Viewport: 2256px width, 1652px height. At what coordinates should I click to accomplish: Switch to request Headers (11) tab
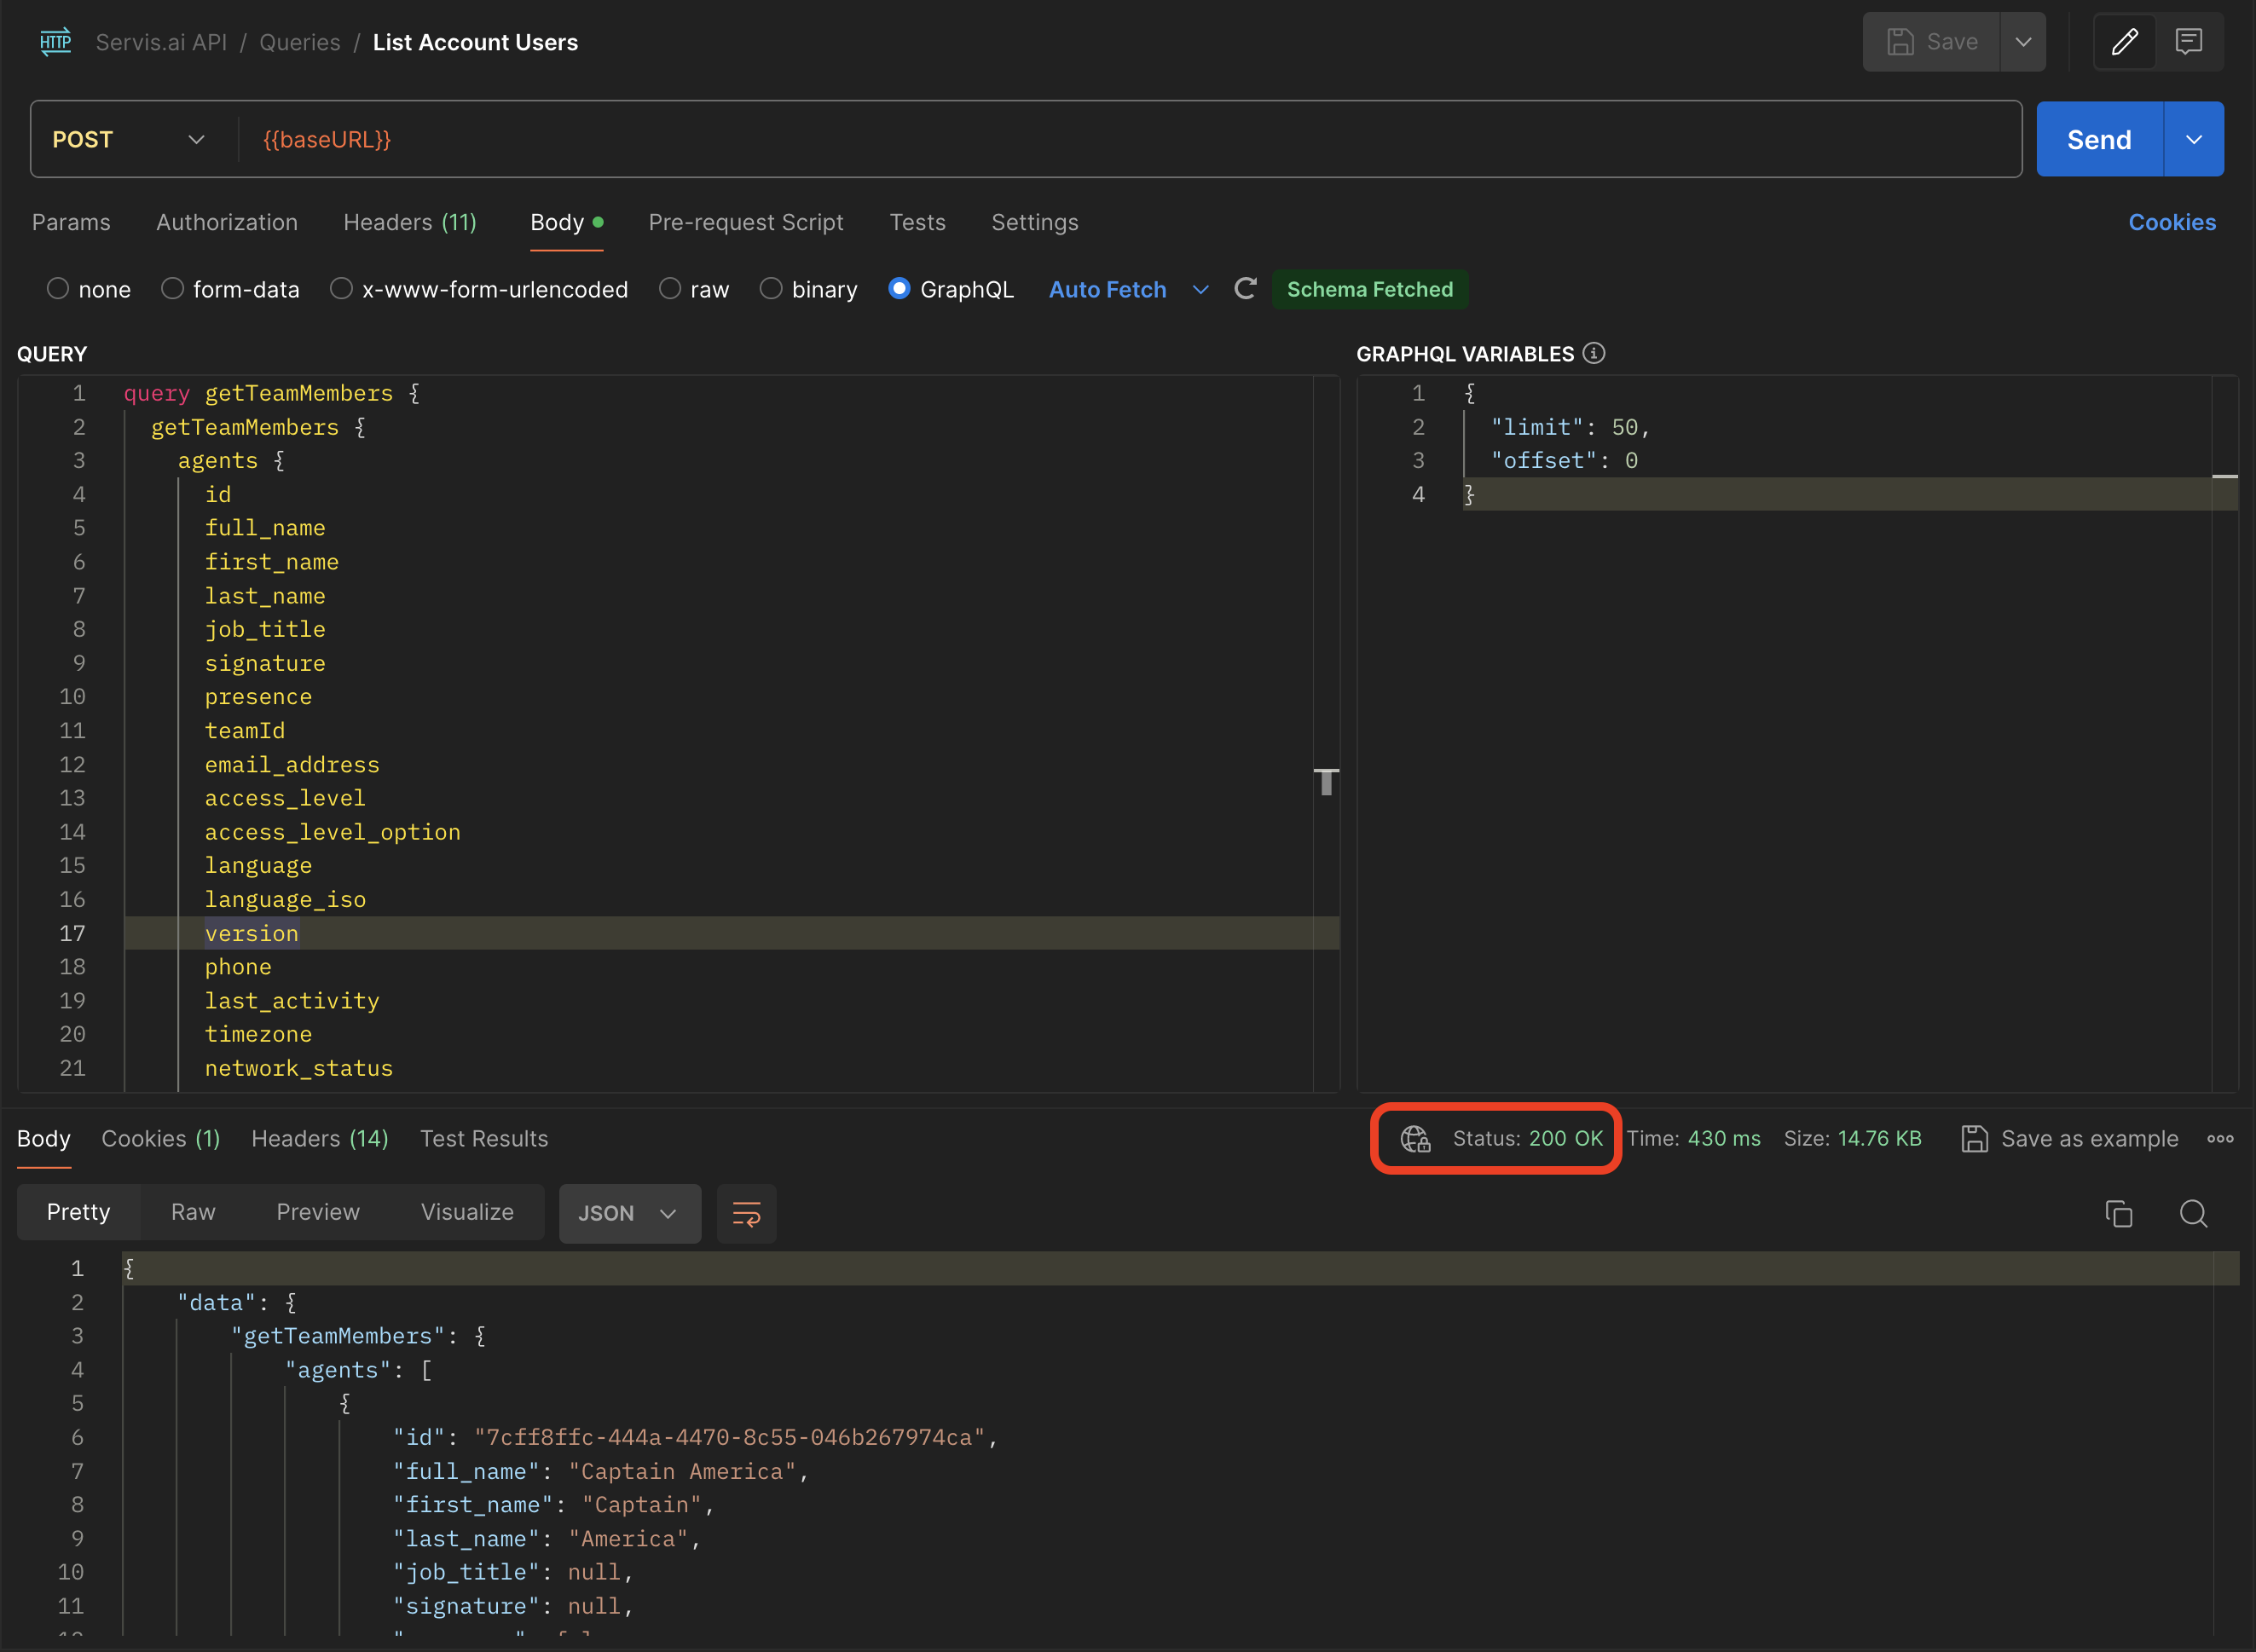[410, 222]
